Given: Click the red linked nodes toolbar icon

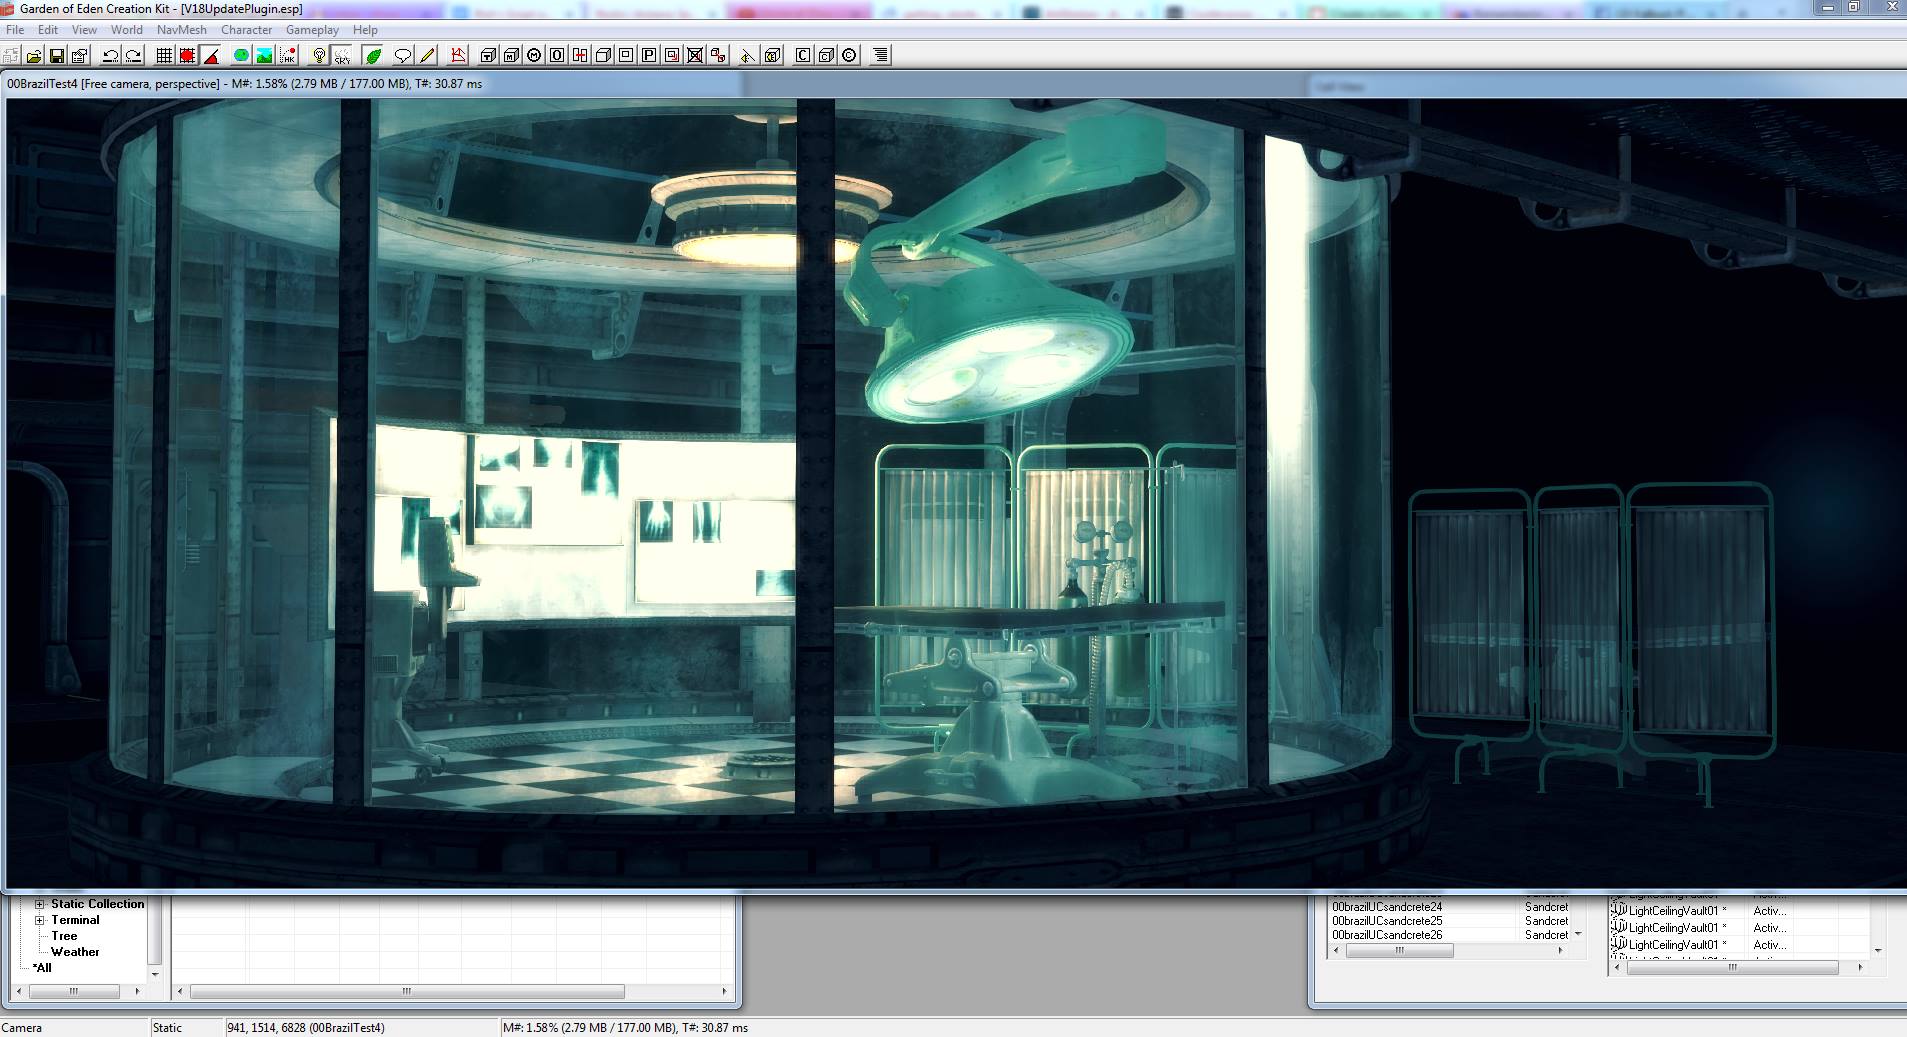Looking at the screenshot, I should pyautogui.click(x=718, y=55).
